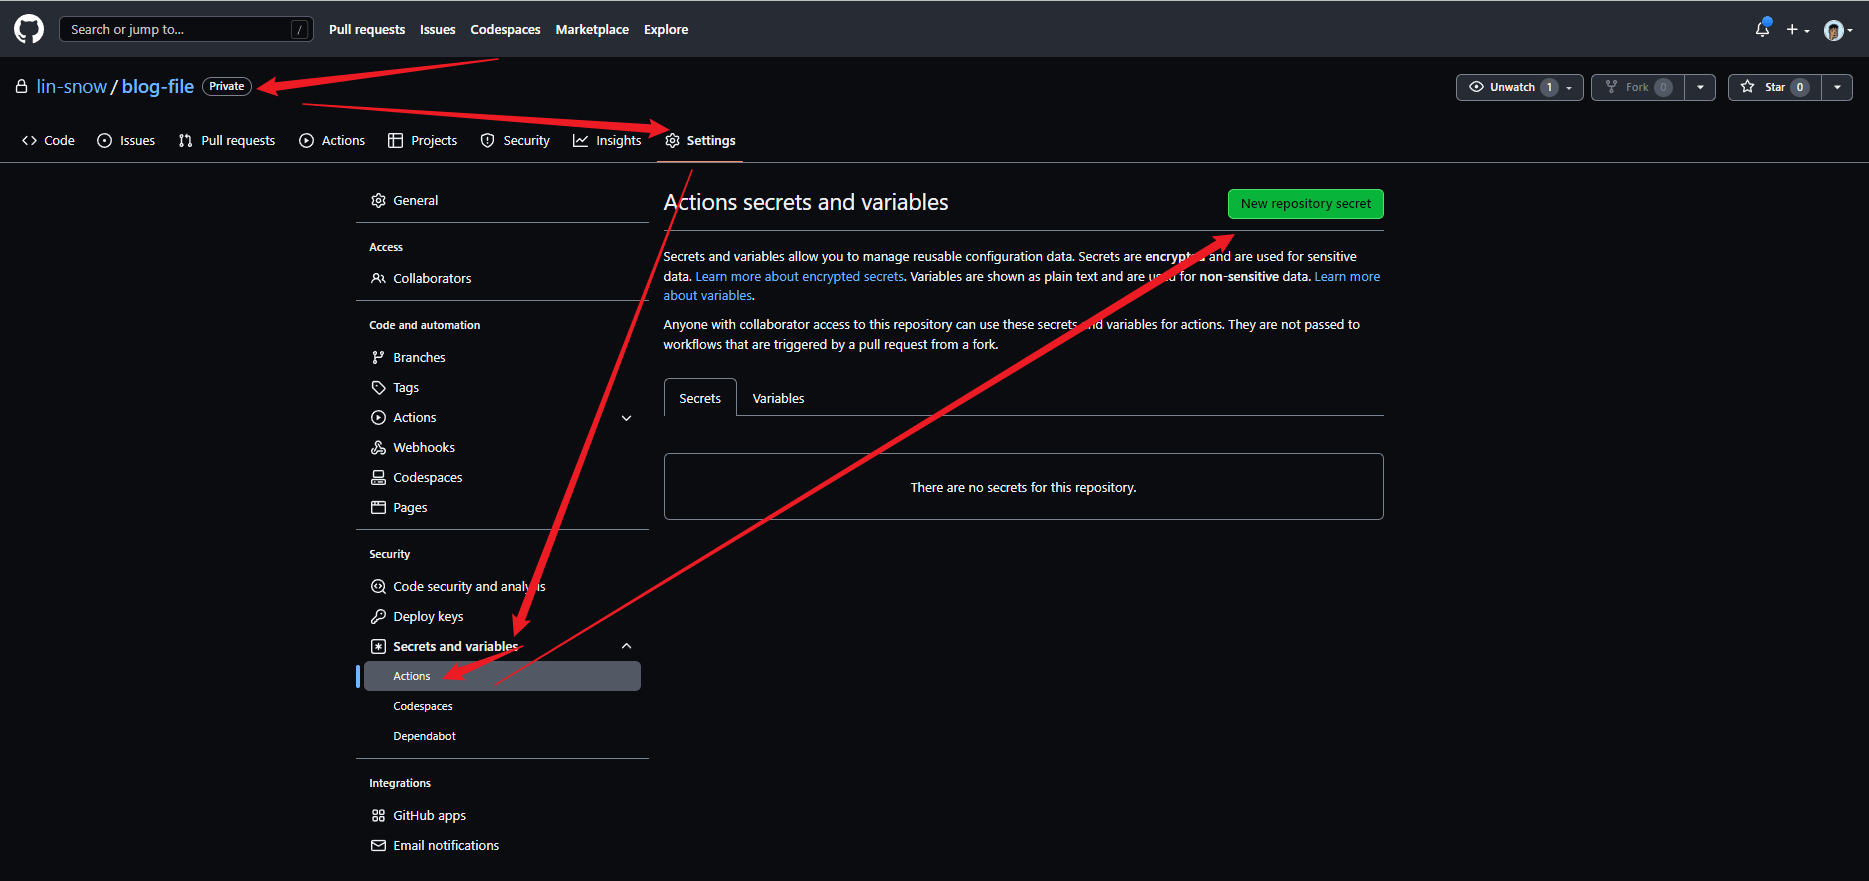Open Issues in top navigation
Viewport: 1869px width, 881px height.
(438, 29)
